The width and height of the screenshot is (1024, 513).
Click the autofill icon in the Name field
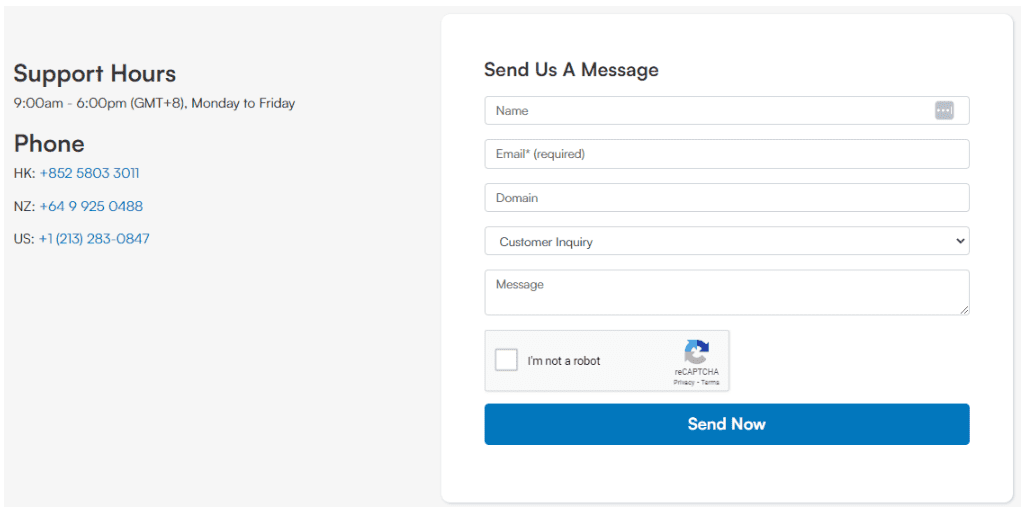[944, 111]
